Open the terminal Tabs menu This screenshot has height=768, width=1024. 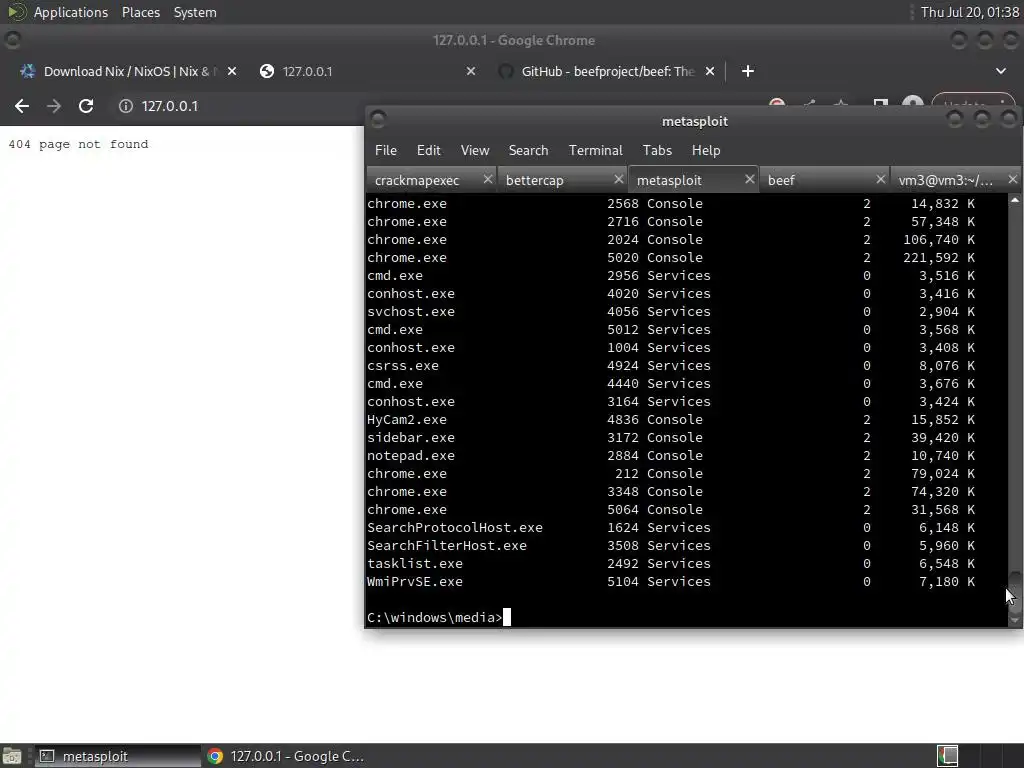pos(657,150)
